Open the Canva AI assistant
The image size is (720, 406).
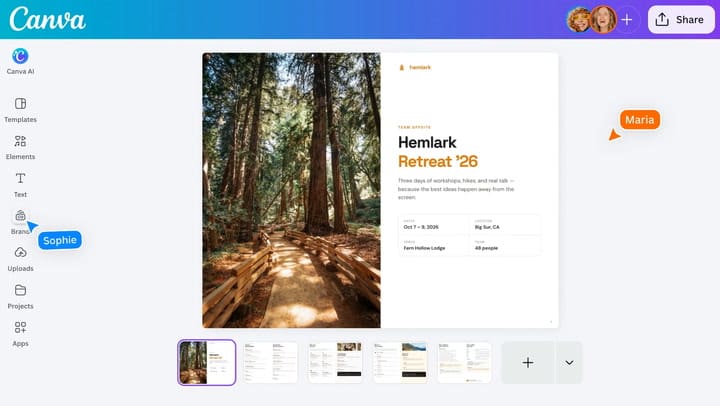[x=20, y=62]
